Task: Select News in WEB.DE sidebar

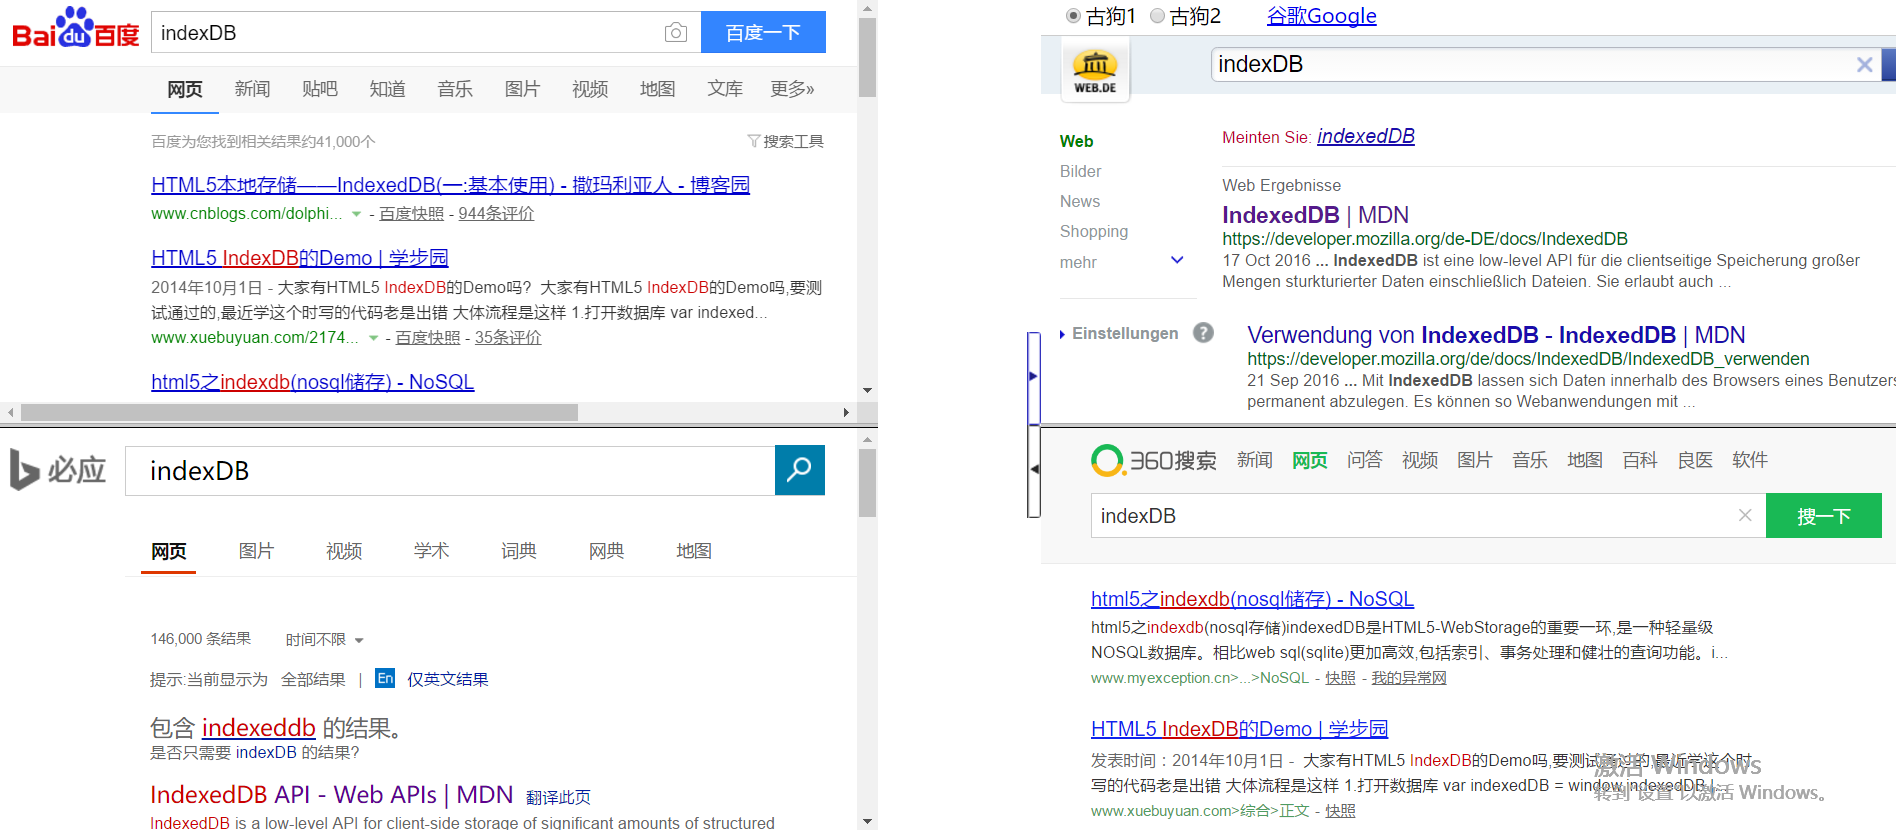Action: pyautogui.click(x=1079, y=201)
